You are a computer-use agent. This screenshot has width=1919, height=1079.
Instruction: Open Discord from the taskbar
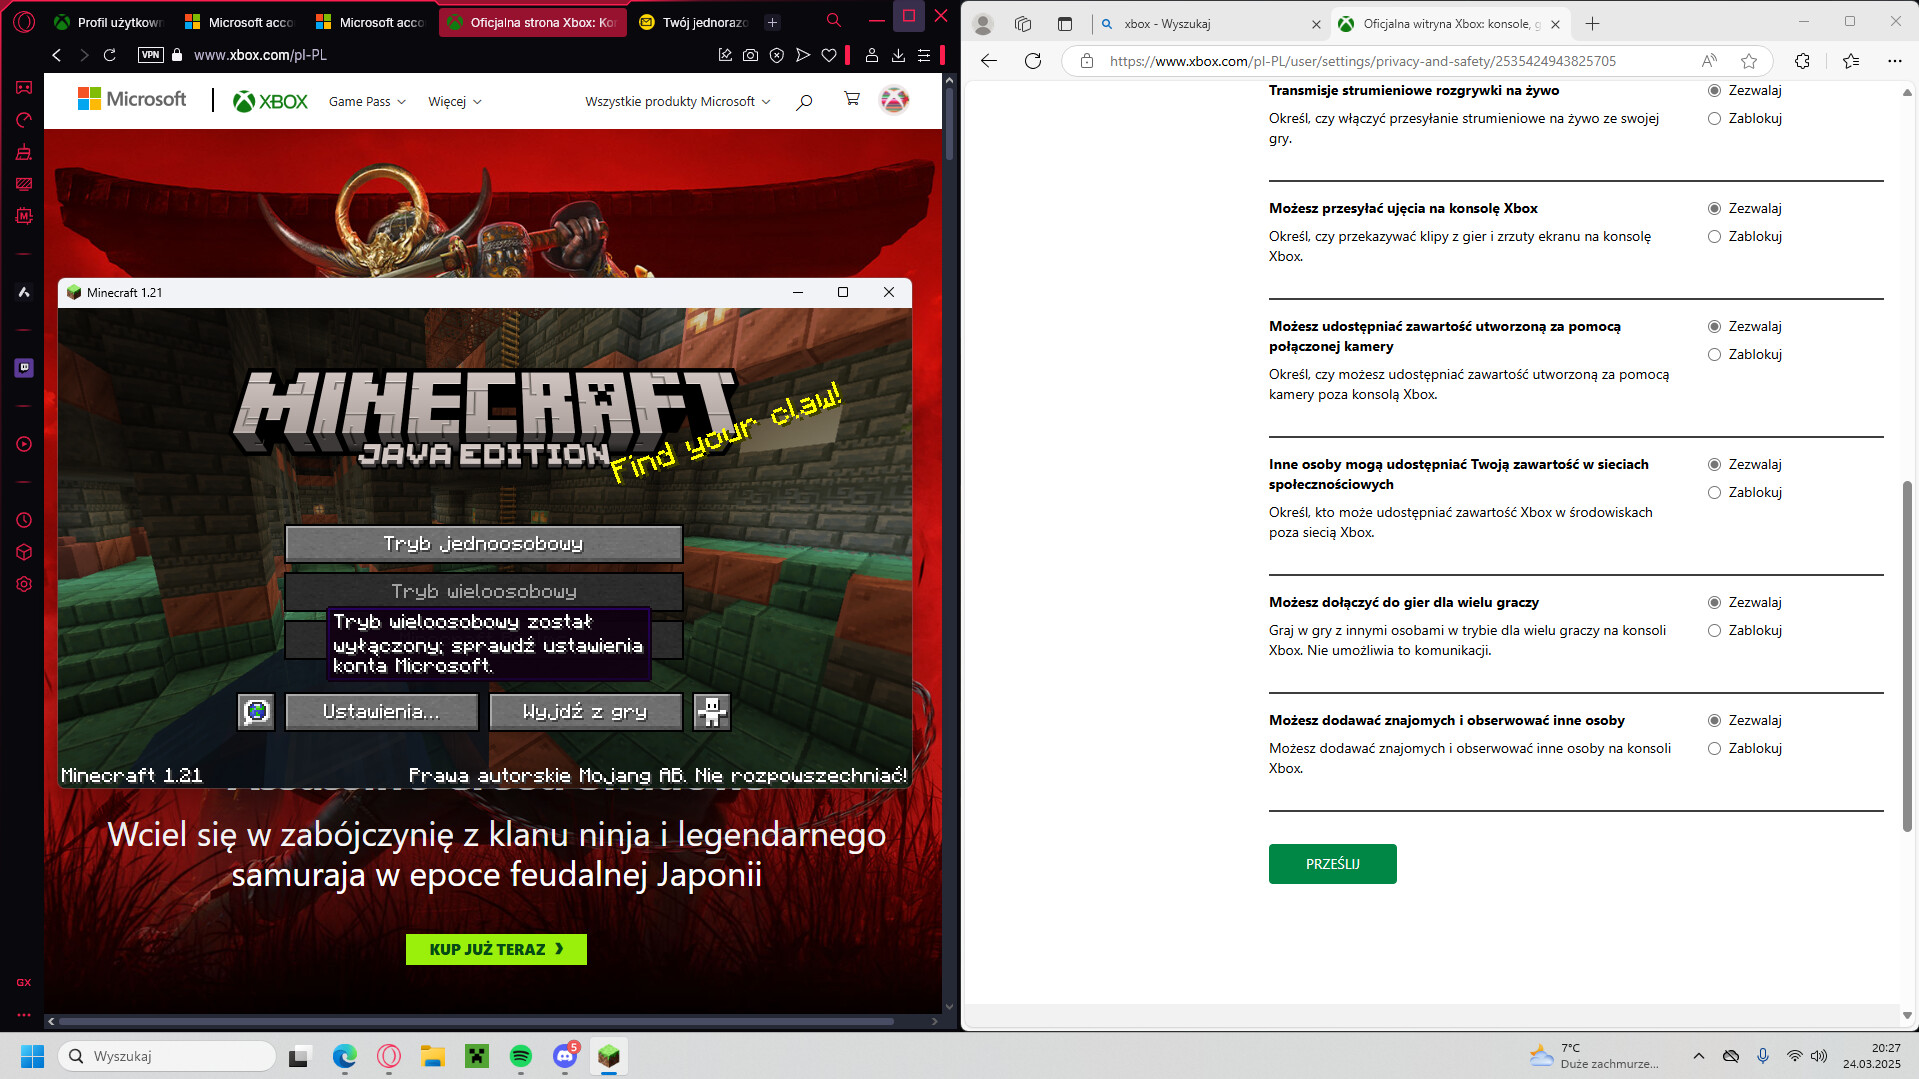[565, 1056]
